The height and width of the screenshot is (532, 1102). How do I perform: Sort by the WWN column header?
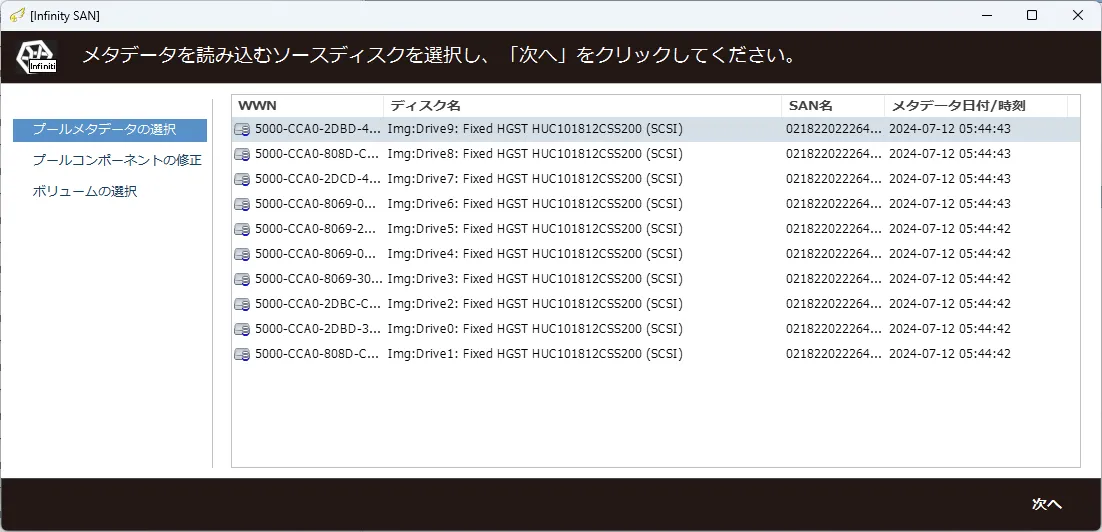point(307,106)
